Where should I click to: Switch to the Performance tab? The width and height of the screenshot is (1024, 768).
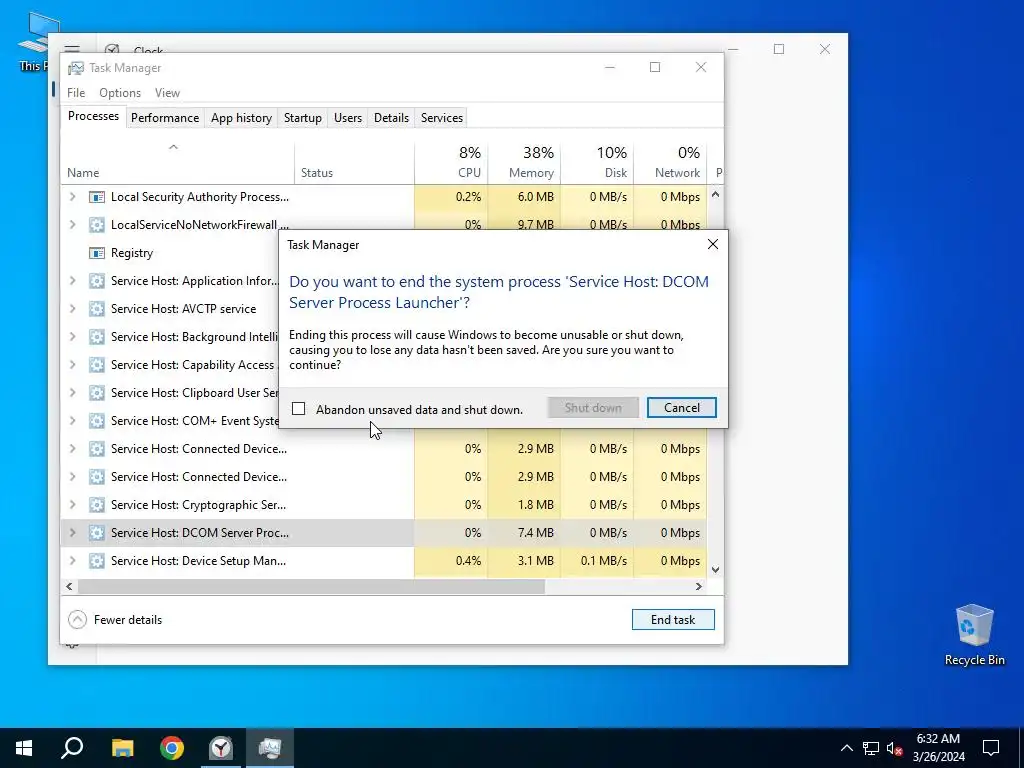pos(165,118)
